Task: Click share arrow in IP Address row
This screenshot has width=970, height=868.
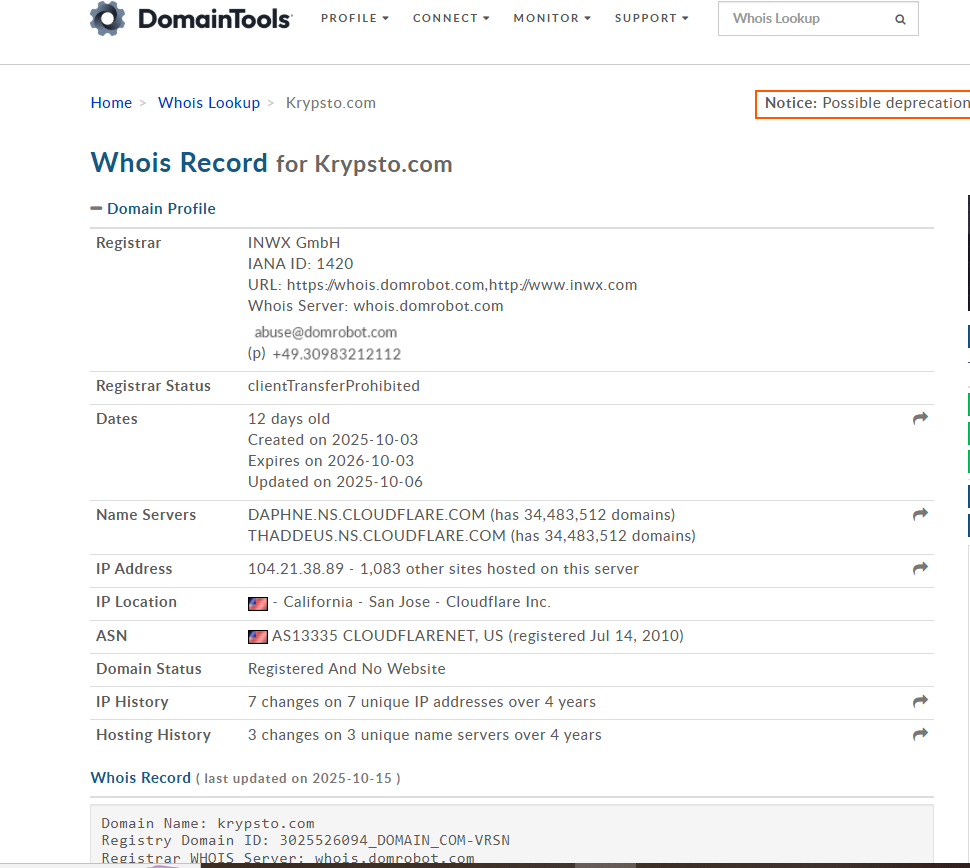Action: pos(921,568)
